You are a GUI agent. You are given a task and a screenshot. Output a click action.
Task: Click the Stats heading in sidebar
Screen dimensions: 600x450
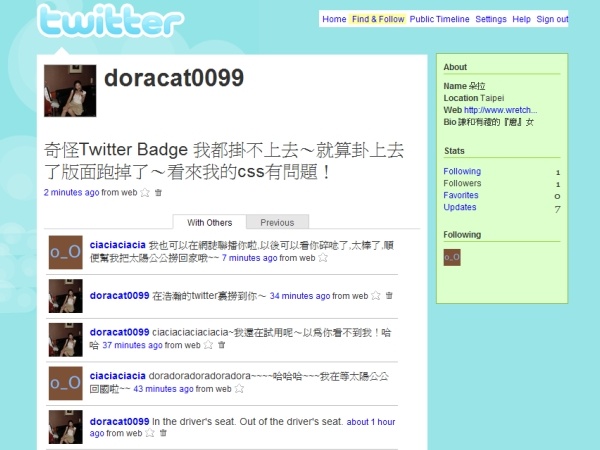pos(454,151)
